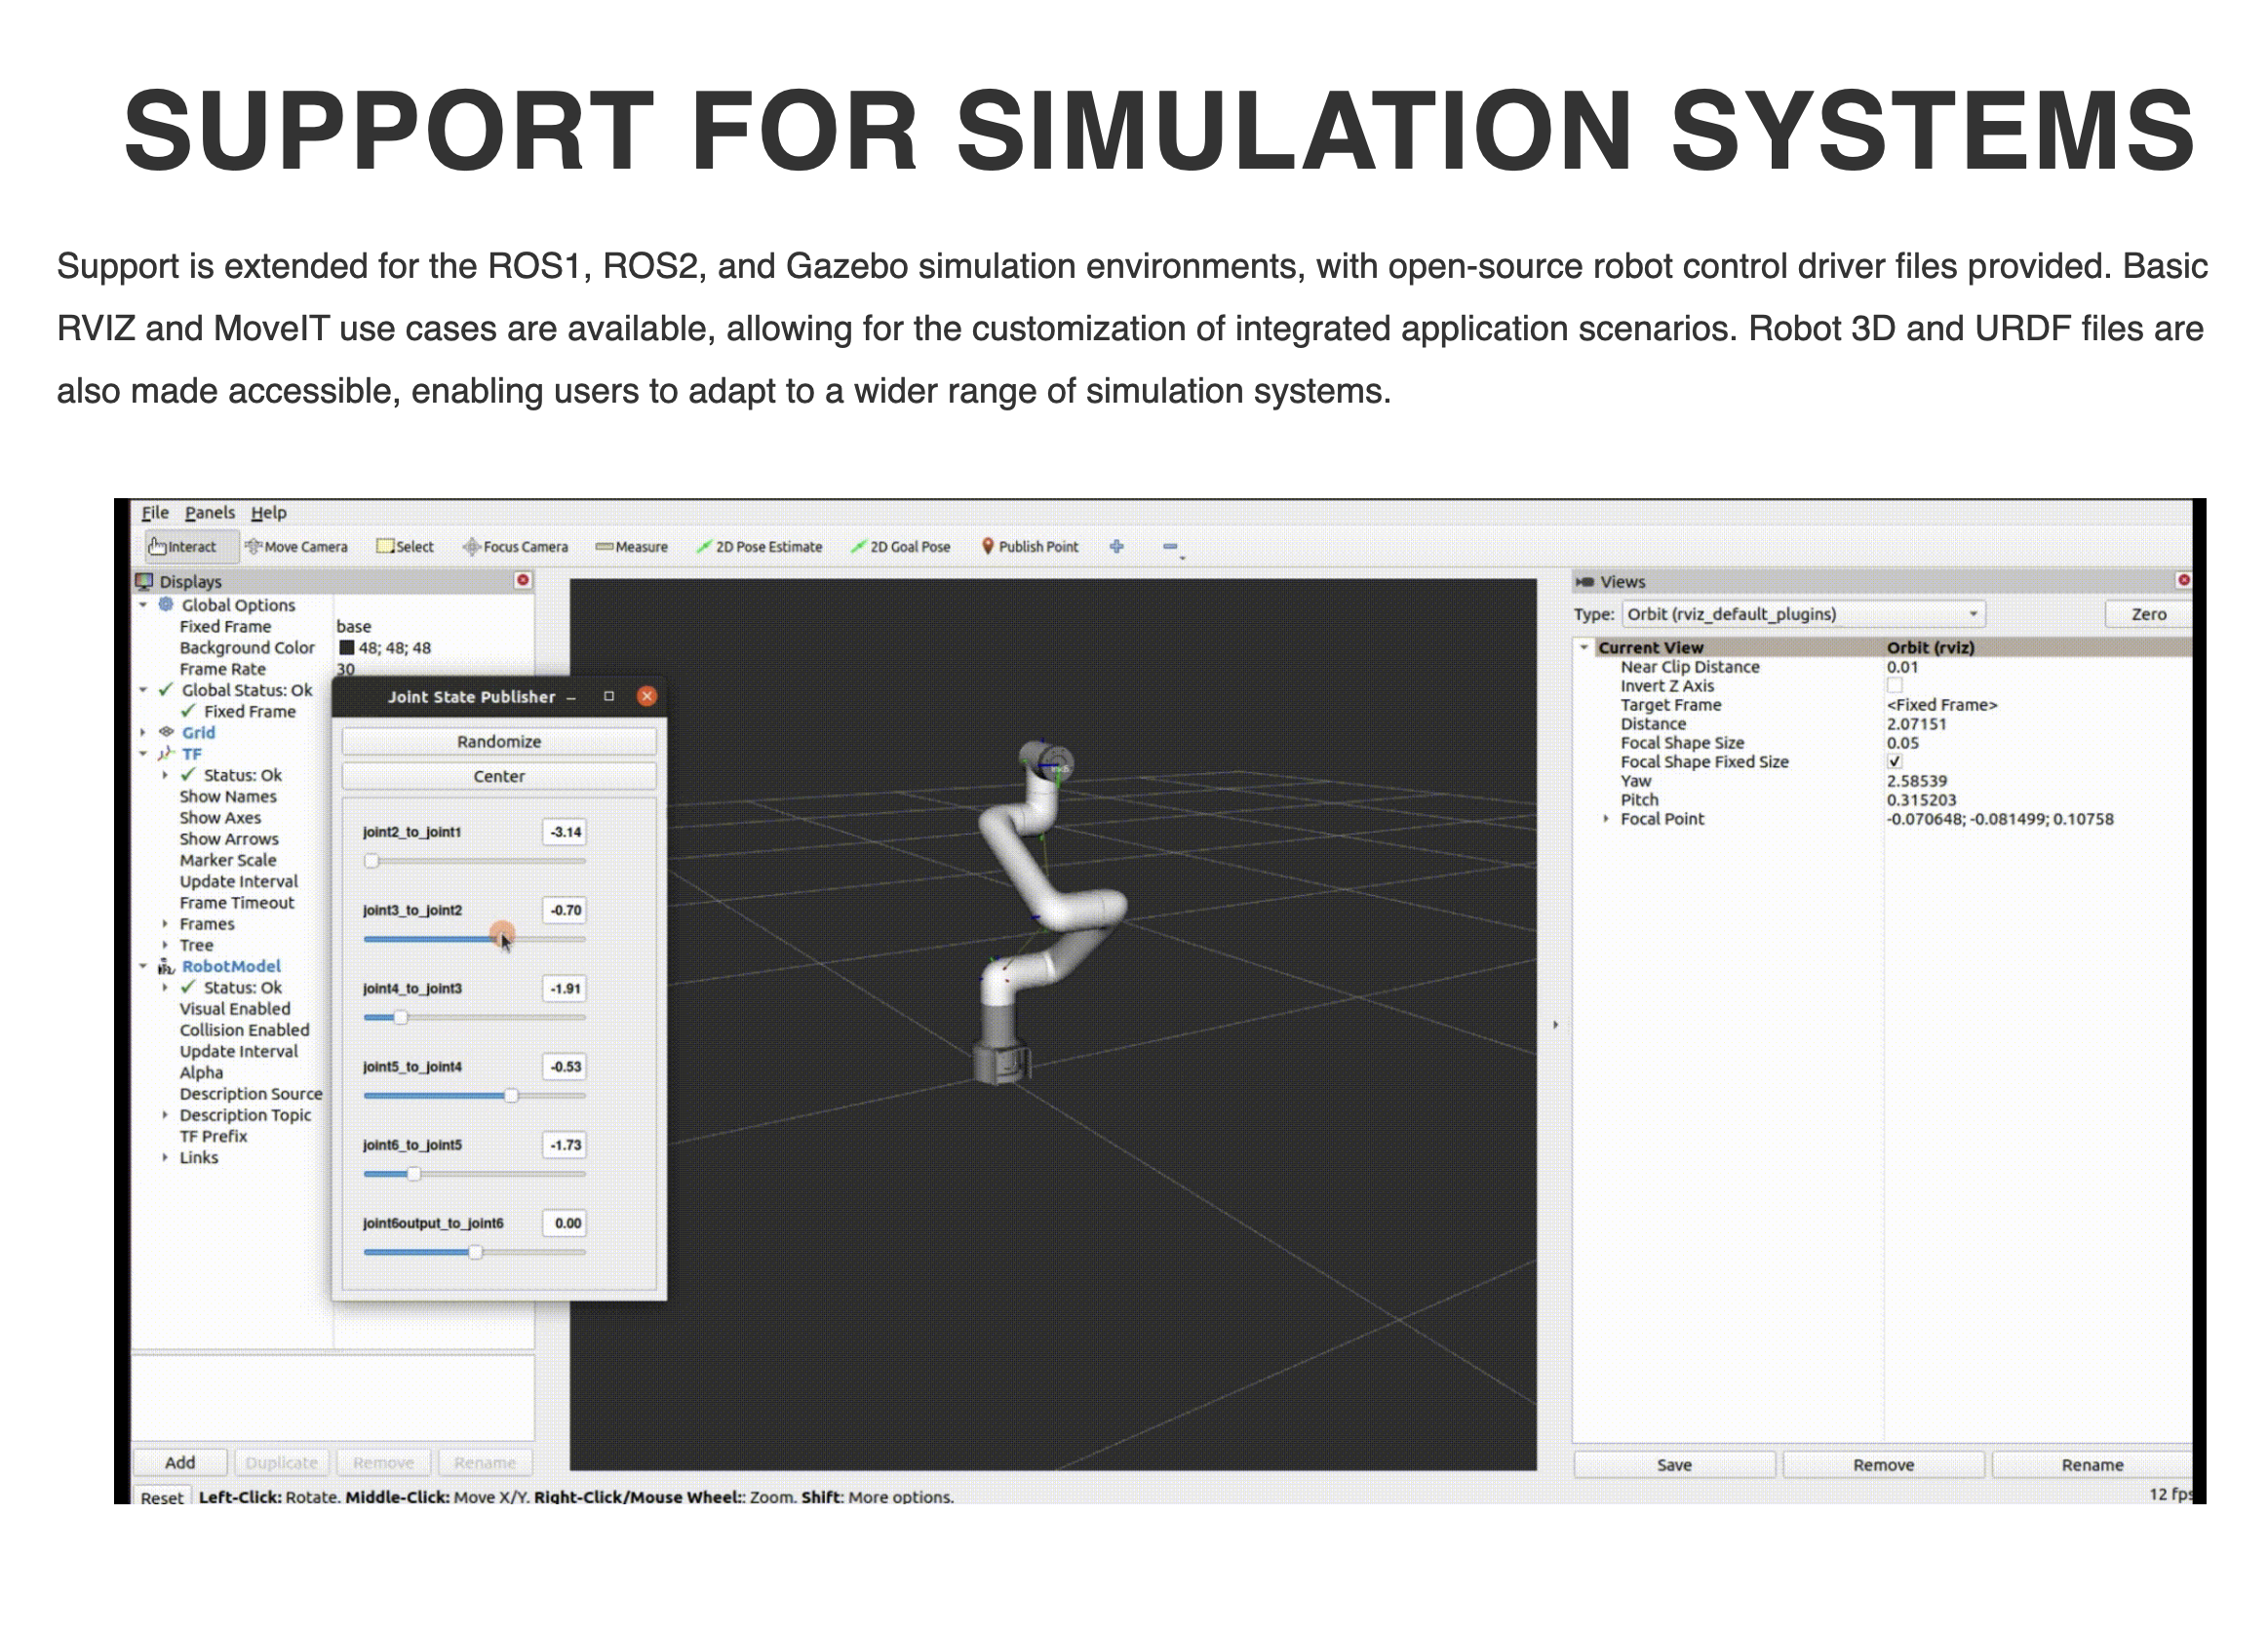Click the Remove button in Views panel

[x=1883, y=1464]
